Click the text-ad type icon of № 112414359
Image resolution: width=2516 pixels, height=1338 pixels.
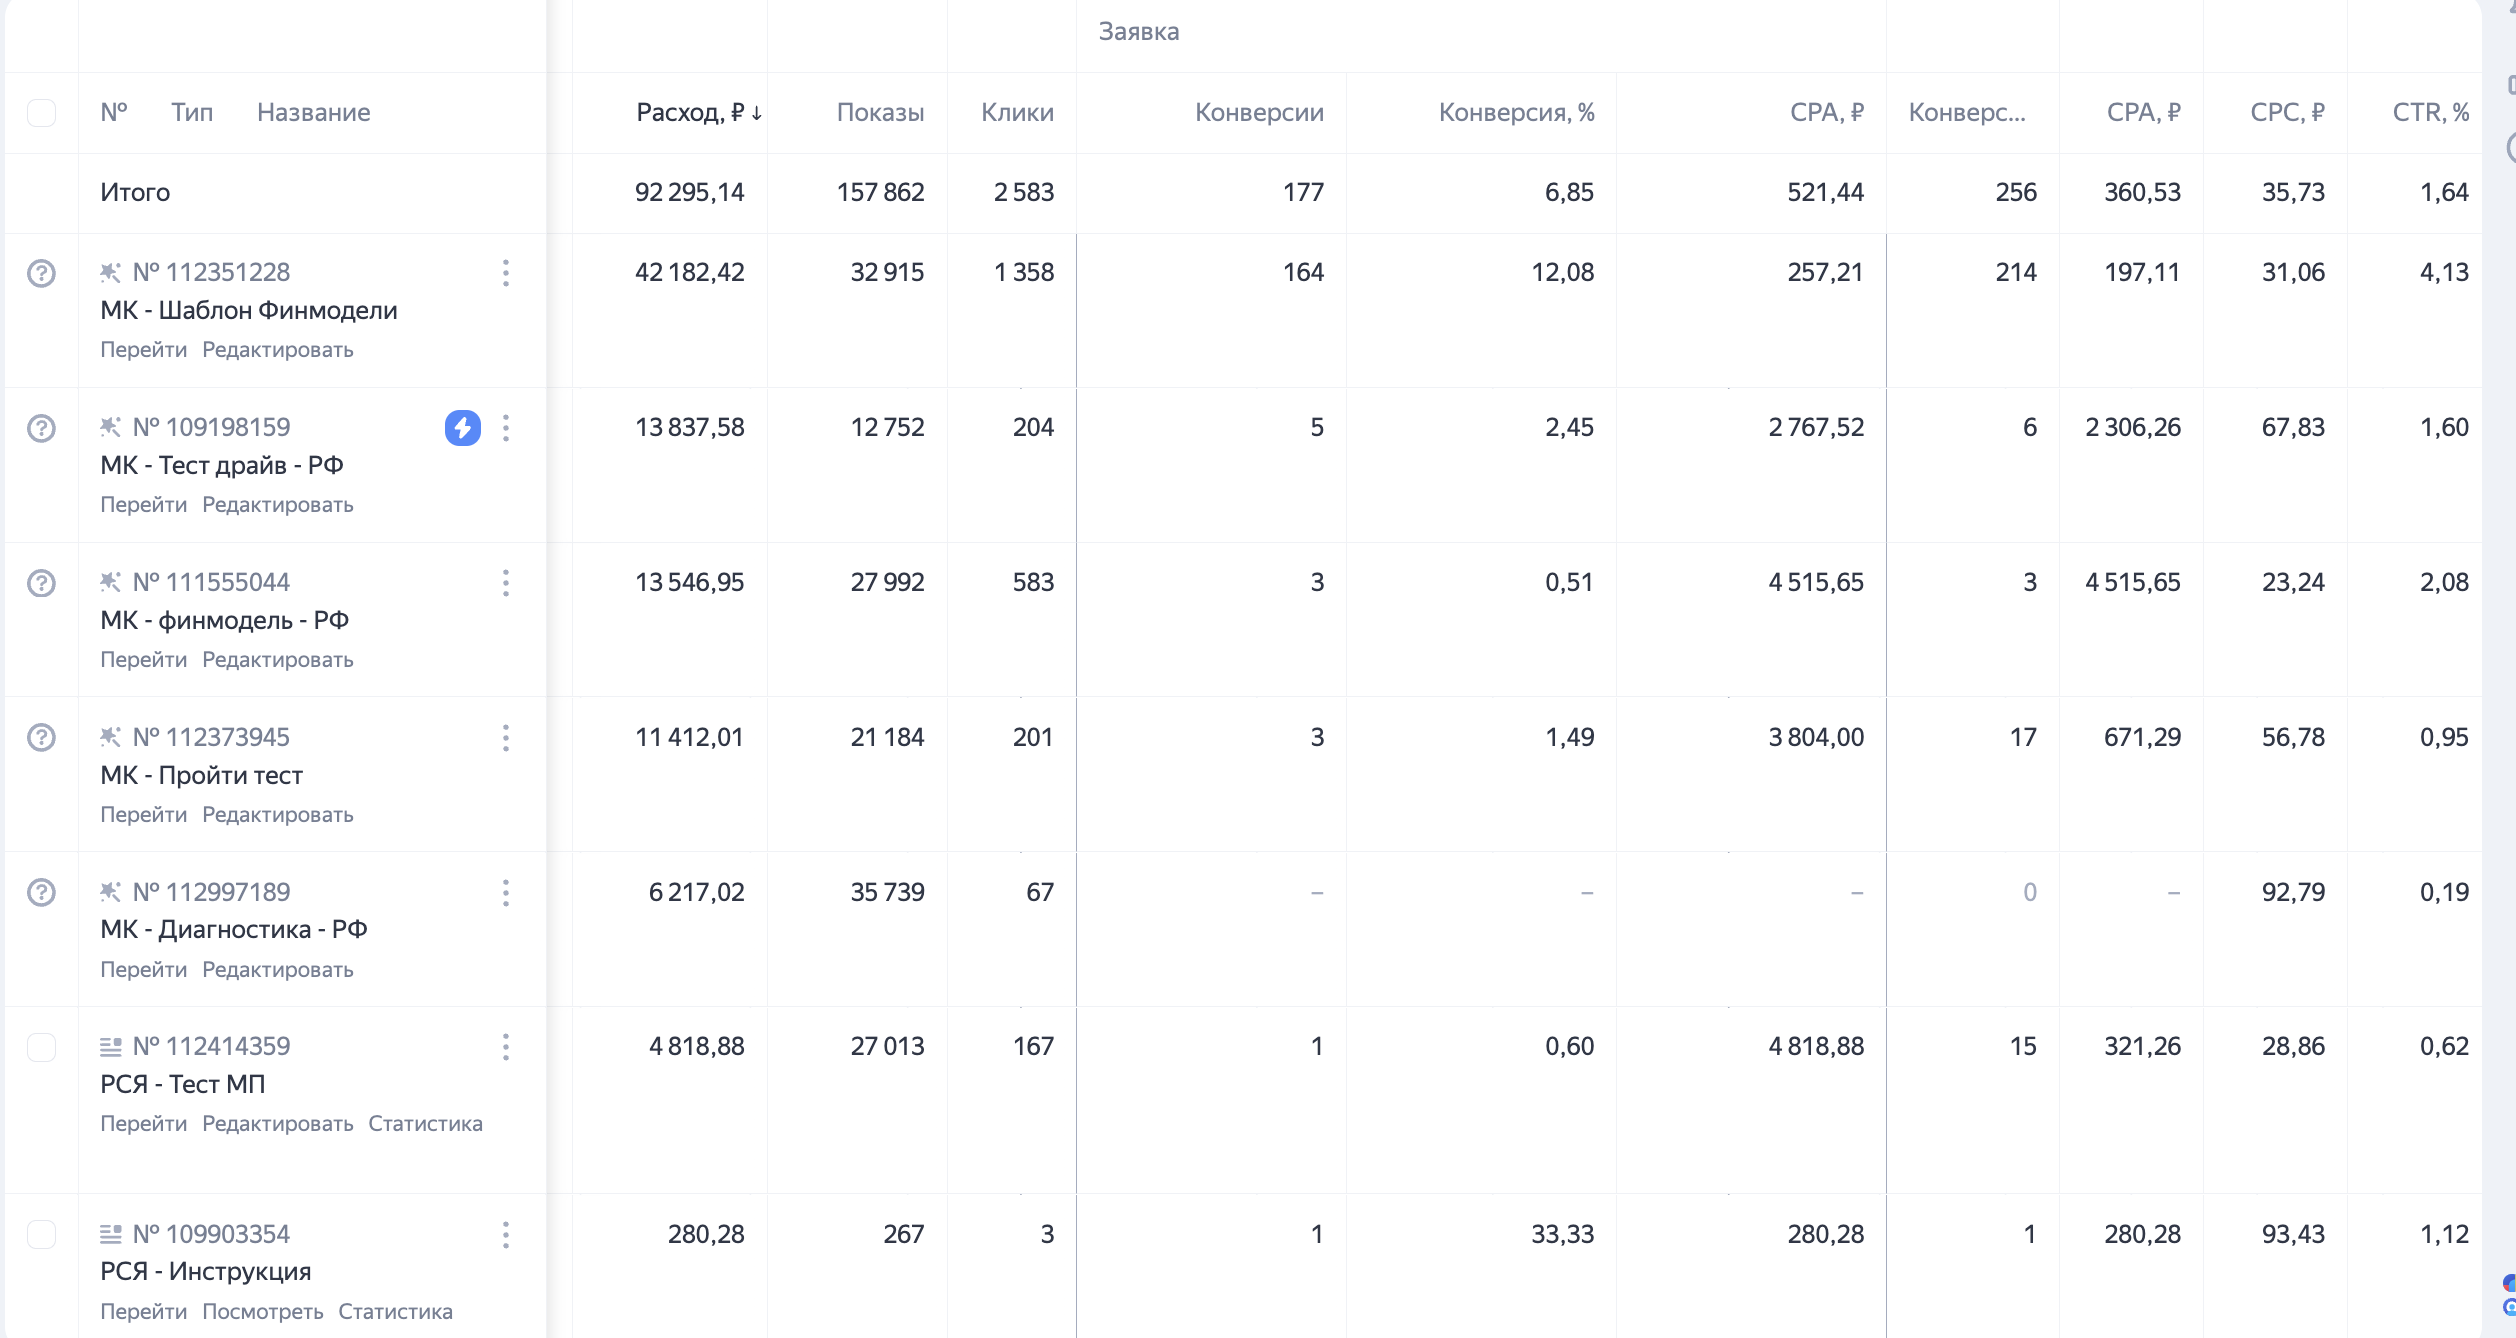(110, 1047)
